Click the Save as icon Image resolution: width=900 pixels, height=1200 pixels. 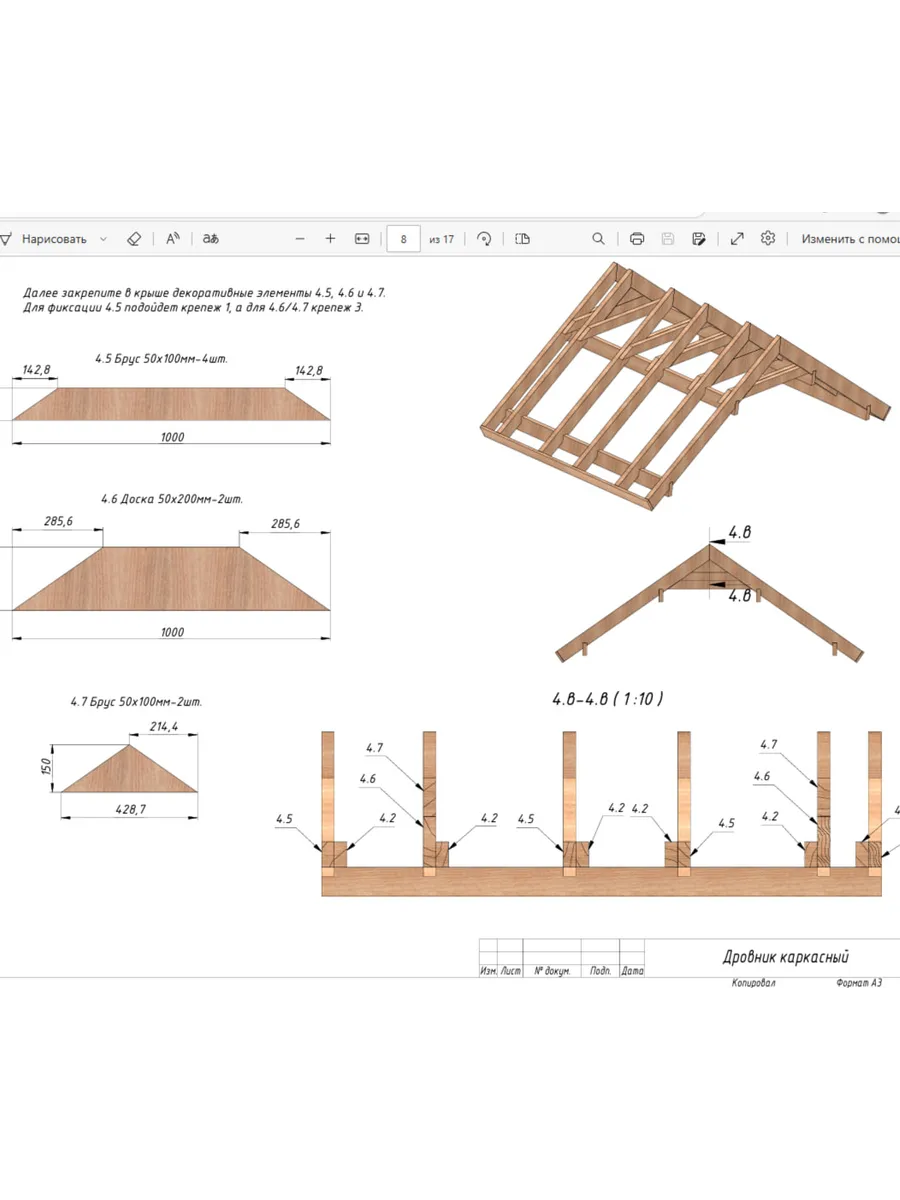point(699,239)
